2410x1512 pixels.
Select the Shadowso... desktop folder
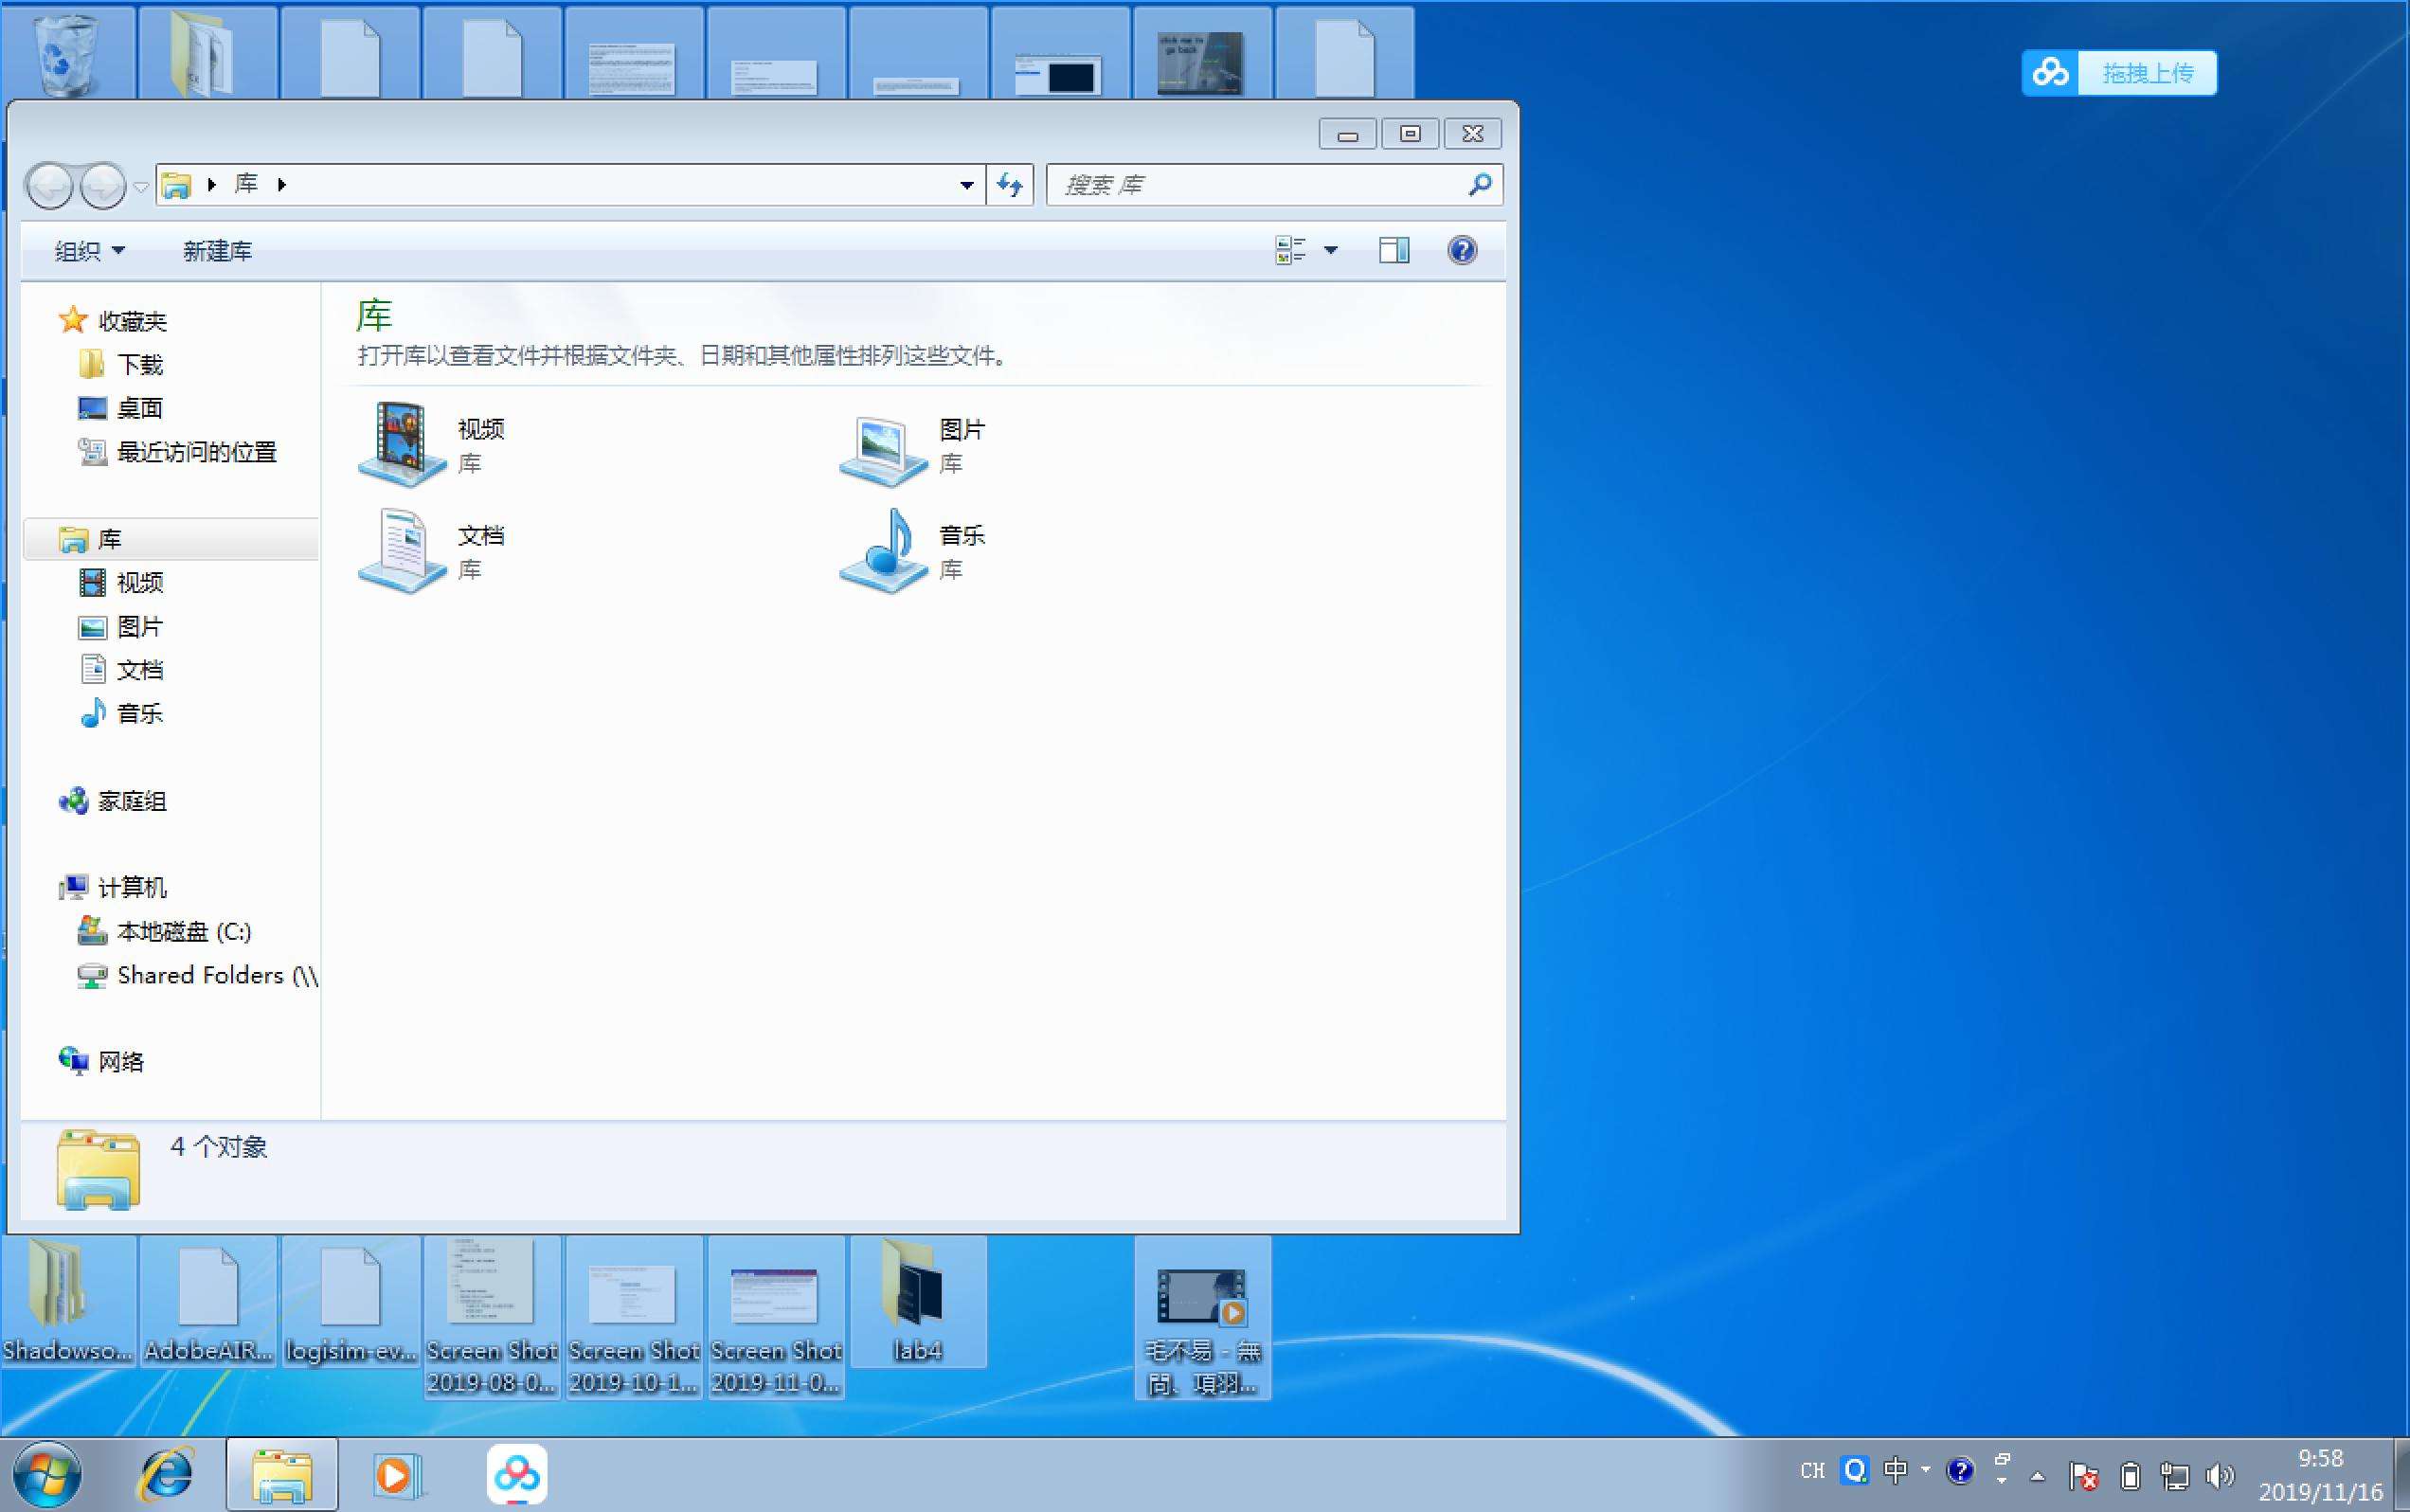68,1302
